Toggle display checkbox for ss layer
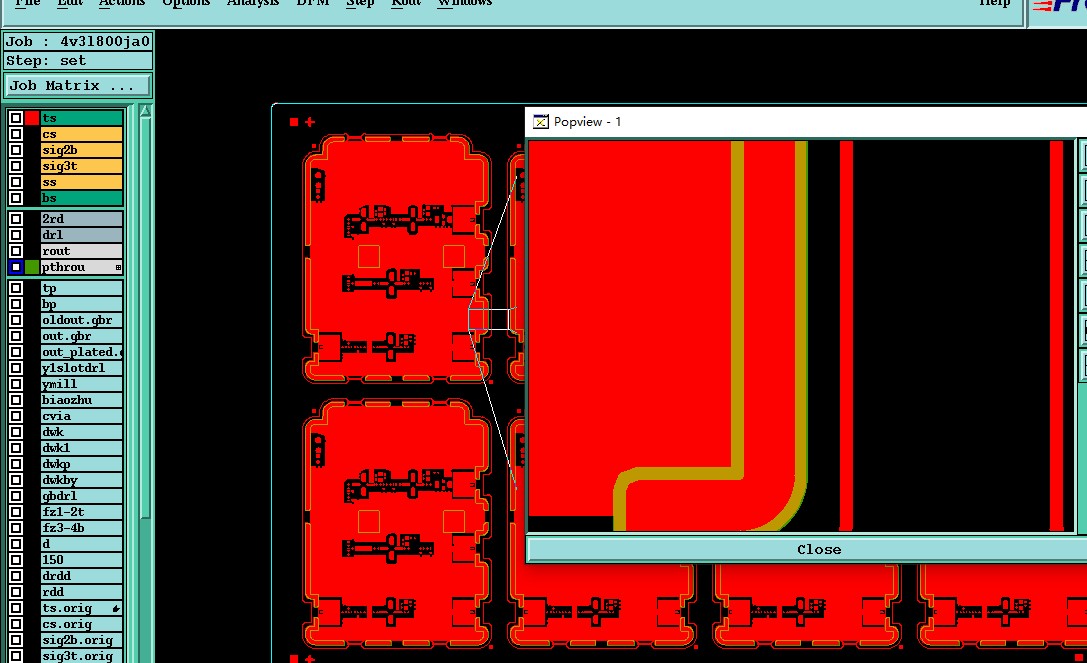This screenshot has width=1087, height=663. (16, 182)
